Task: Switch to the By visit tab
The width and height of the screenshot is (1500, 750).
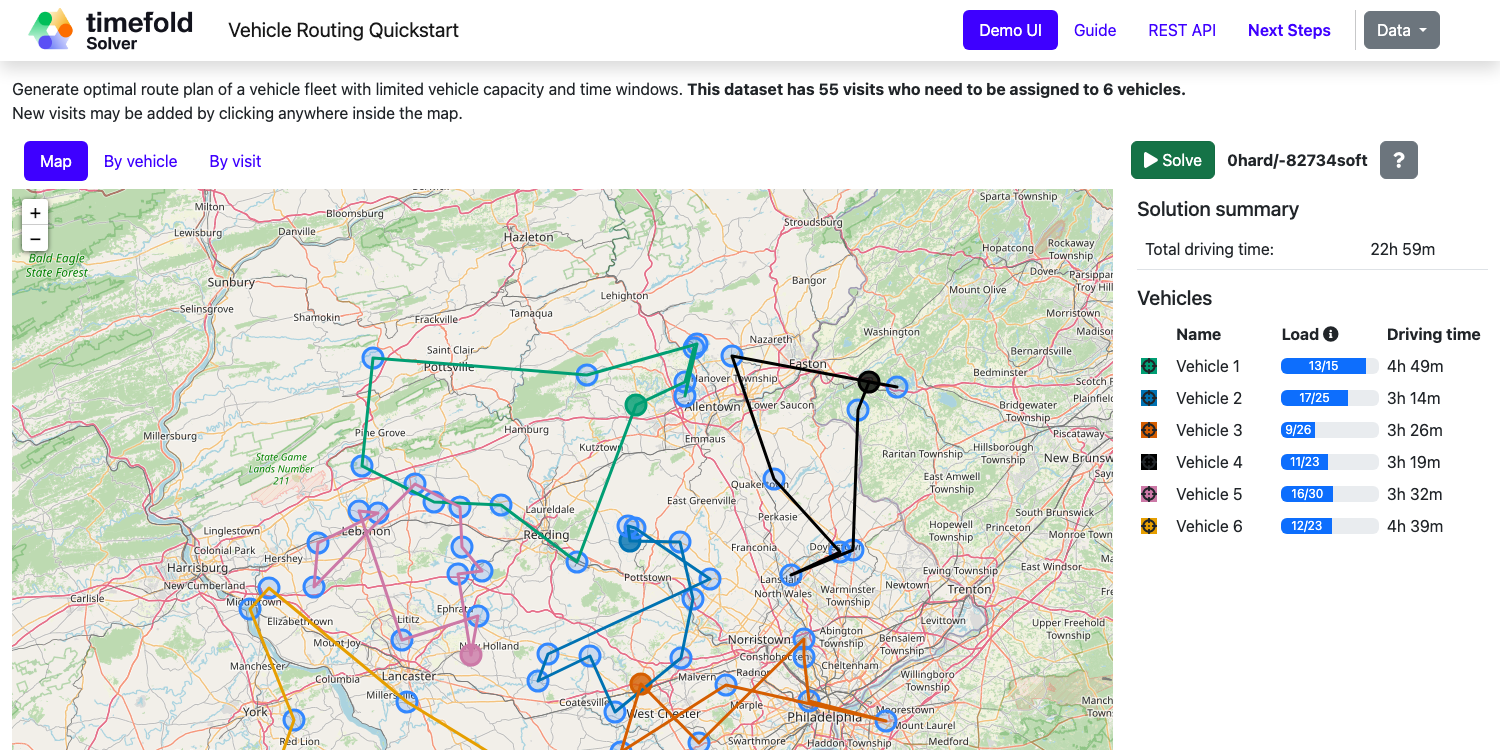Action: 235,161
